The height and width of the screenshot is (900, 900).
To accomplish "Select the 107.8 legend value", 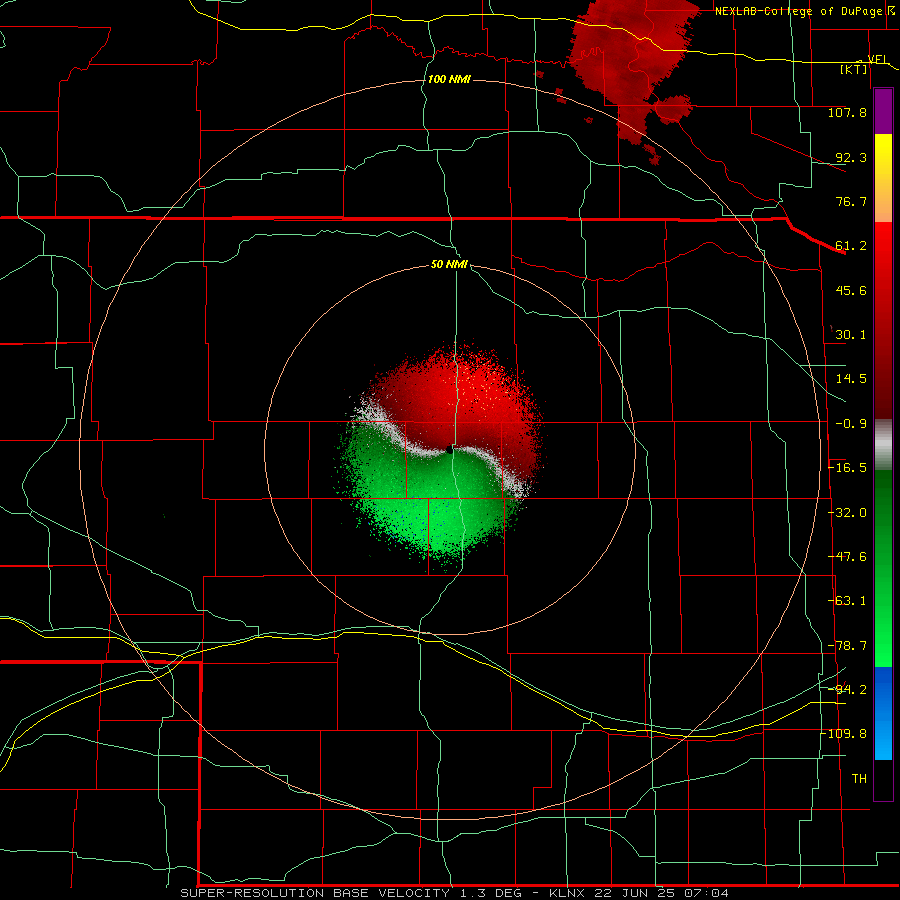I will (847, 112).
